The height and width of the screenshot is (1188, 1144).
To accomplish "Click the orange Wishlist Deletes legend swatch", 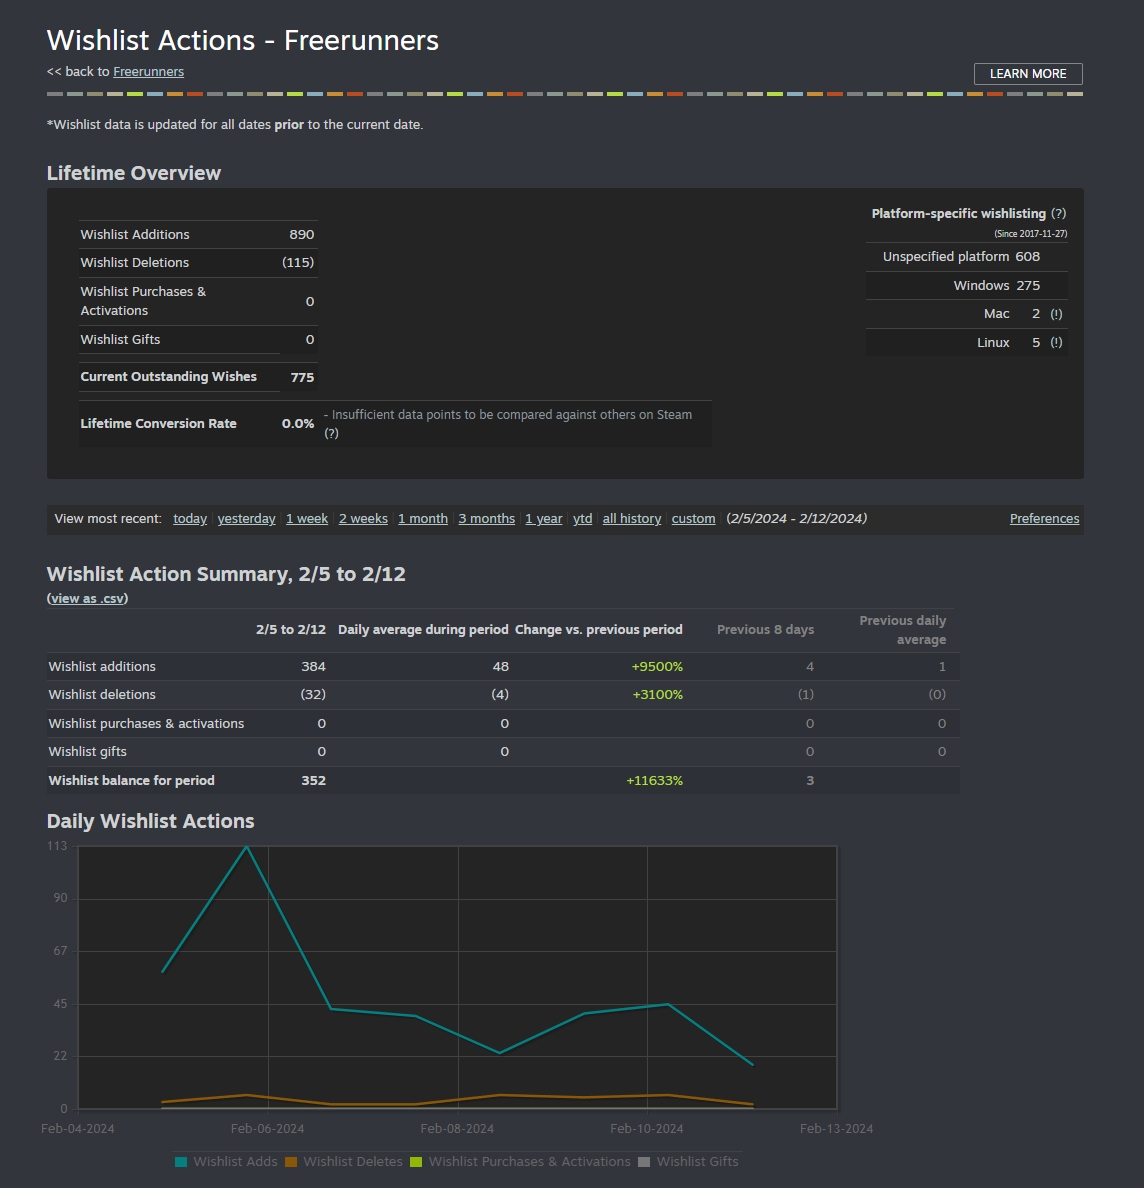I will pos(291,1162).
